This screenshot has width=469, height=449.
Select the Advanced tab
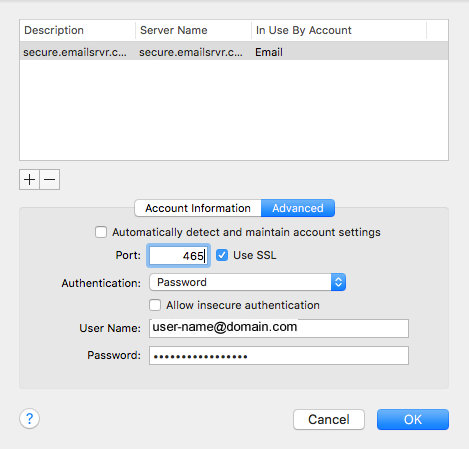pos(298,208)
